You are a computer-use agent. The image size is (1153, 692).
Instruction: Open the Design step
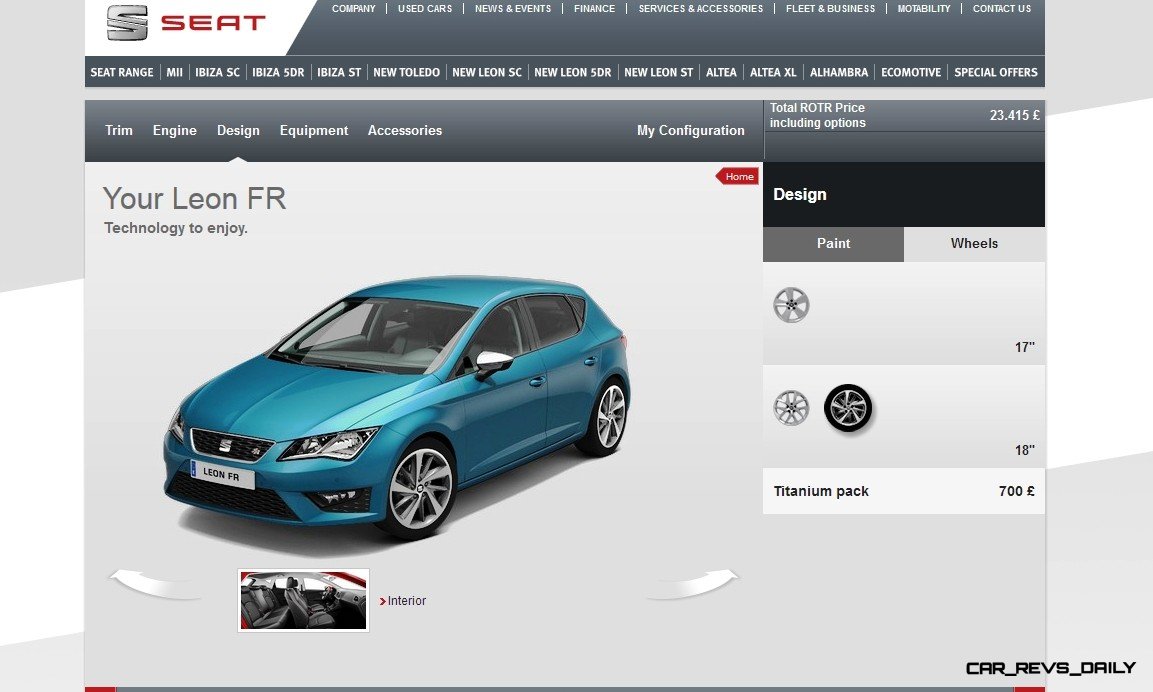pyautogui.click(x=238, y=130)
